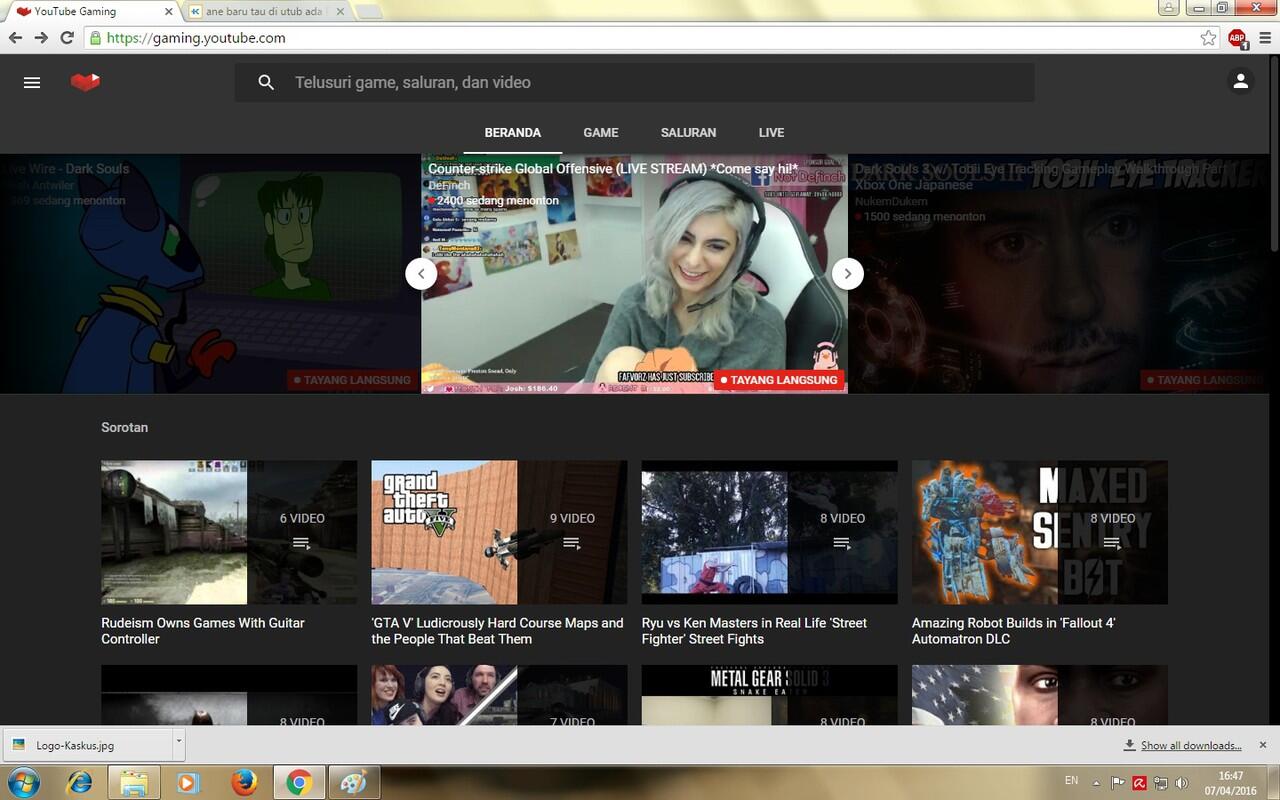Open downloaded file Logo-Kaskus.jpg
This screenshot has height=800, width=1280.
tap(88, 745)
